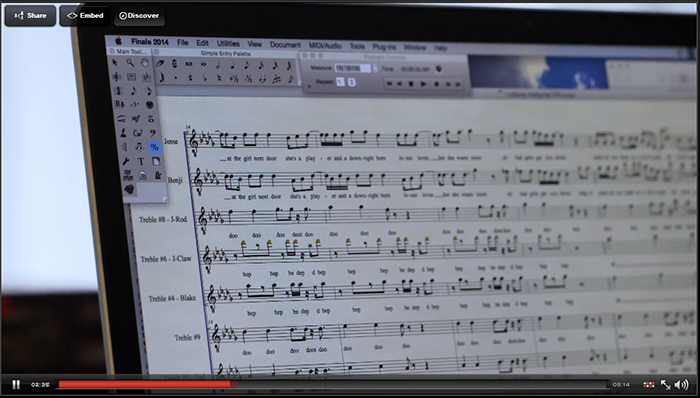Choose the Zoom magnifier tool
The height and width of the screenshot is (398, 700).
coord(130,62)
